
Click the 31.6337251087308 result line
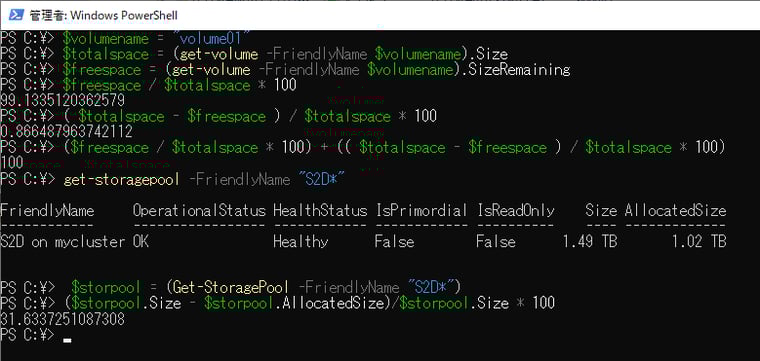63,319
